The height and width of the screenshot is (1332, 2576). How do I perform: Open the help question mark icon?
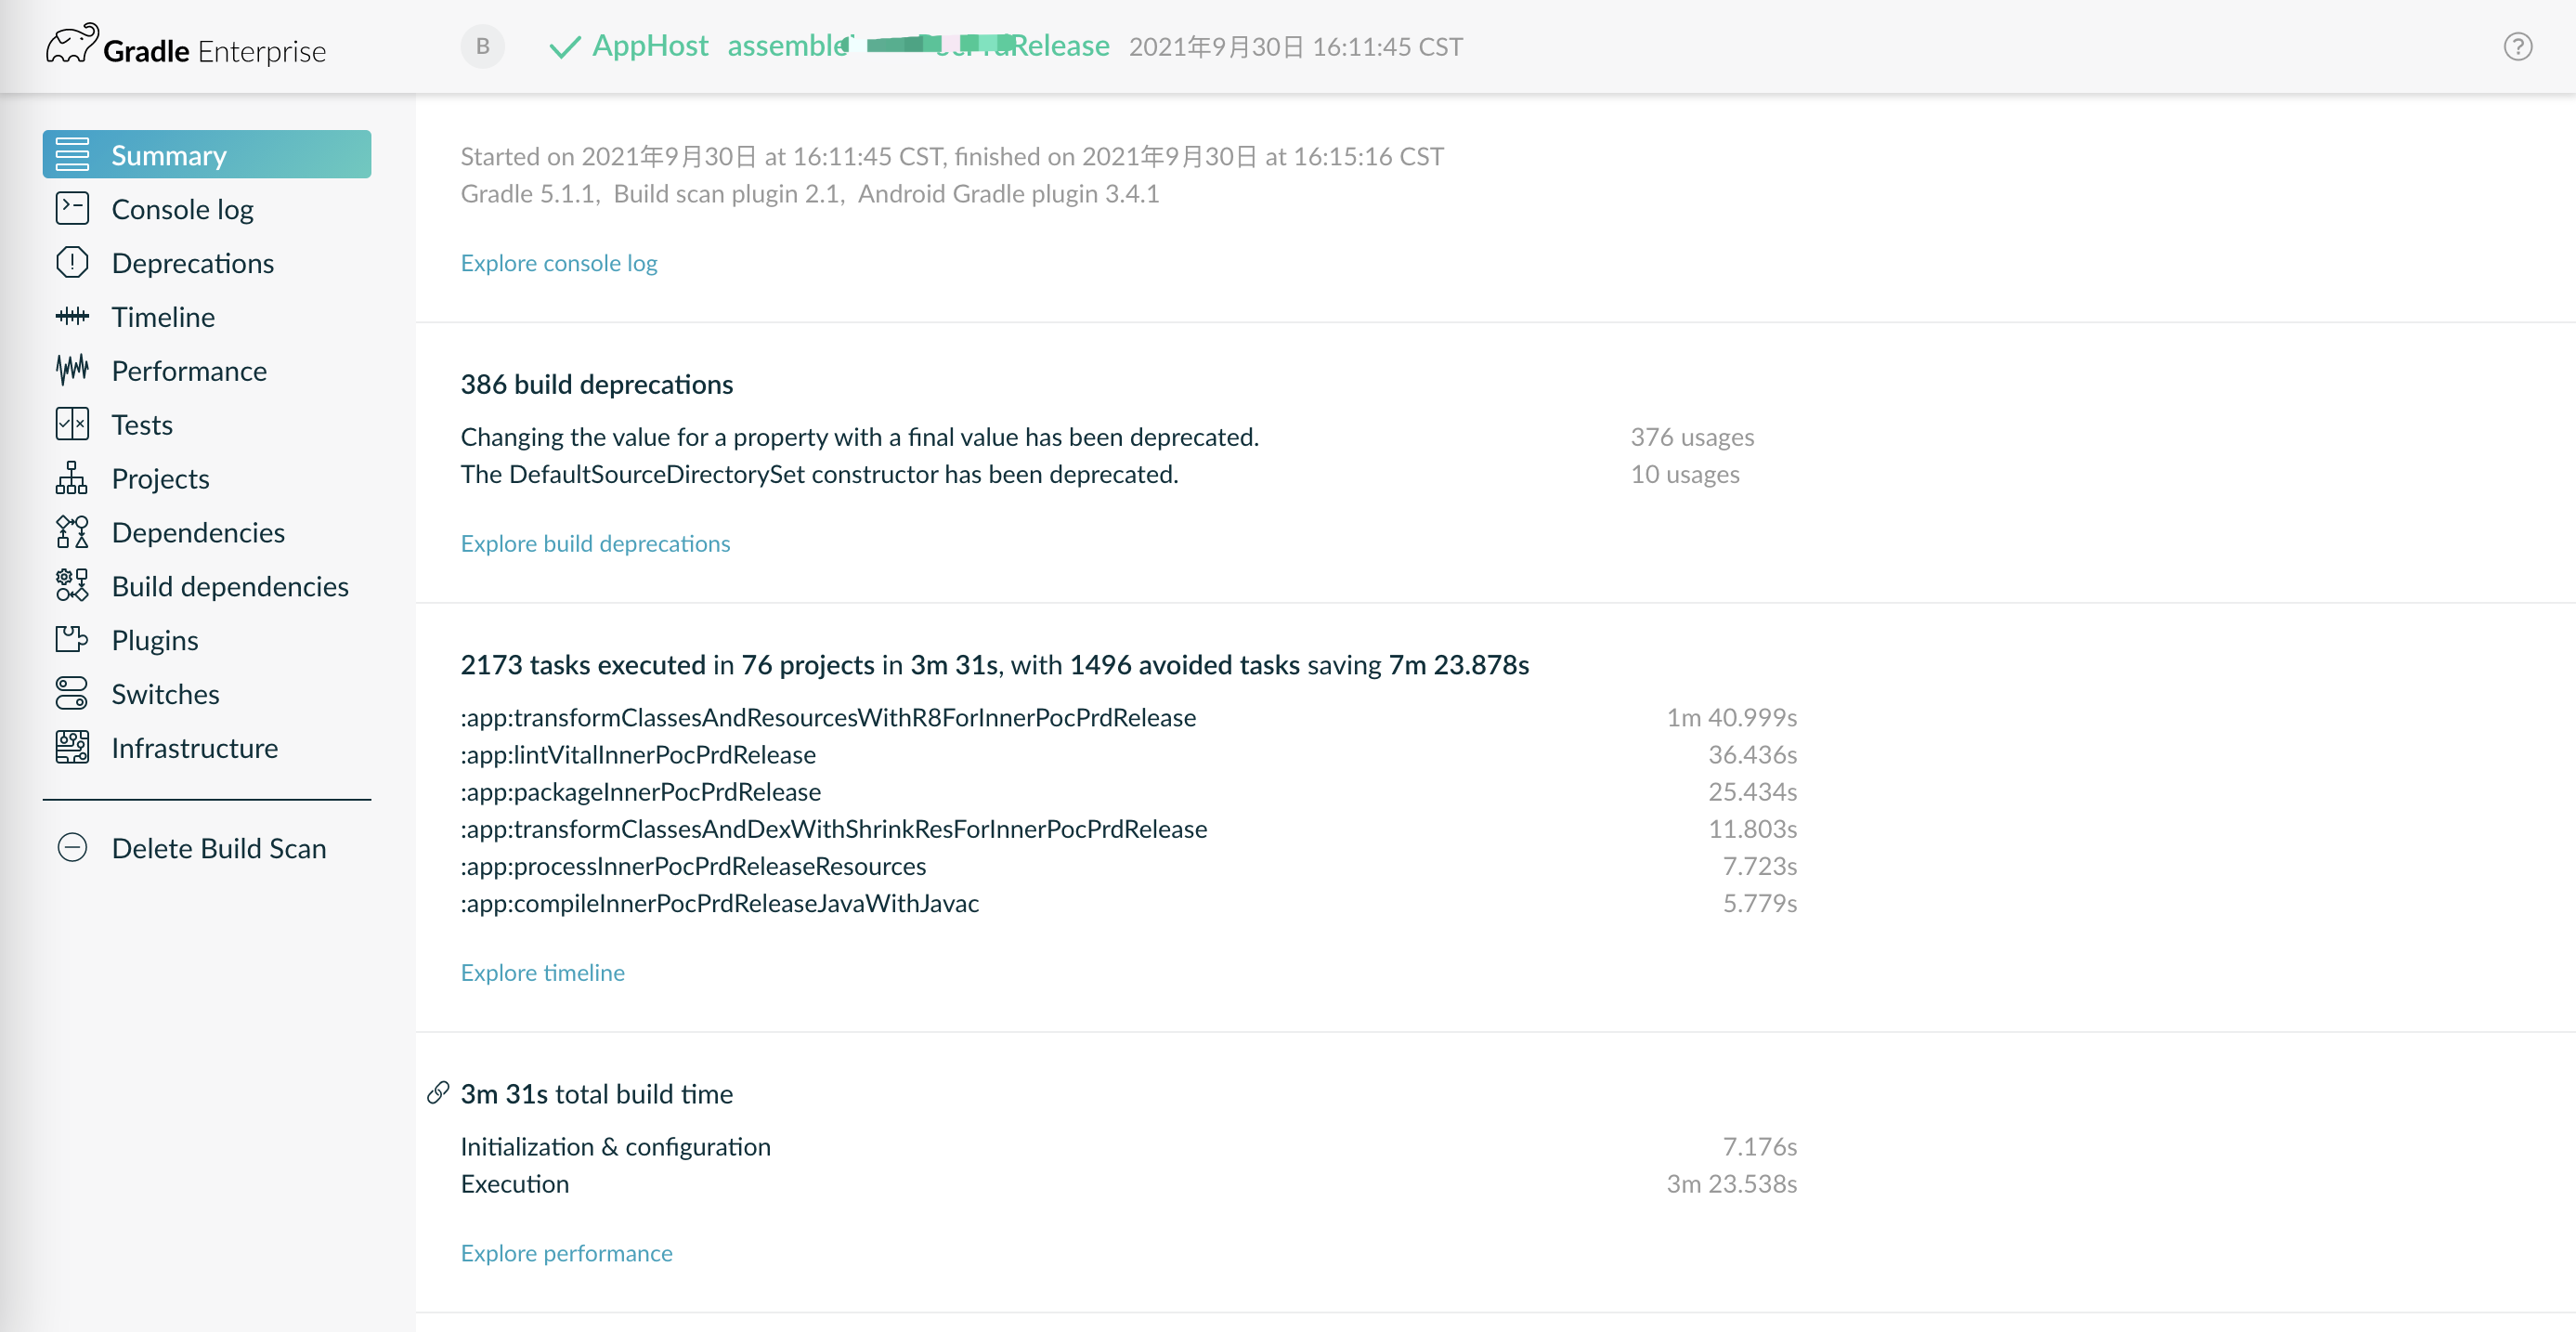pyautogui.click(x=2517, y=47)
